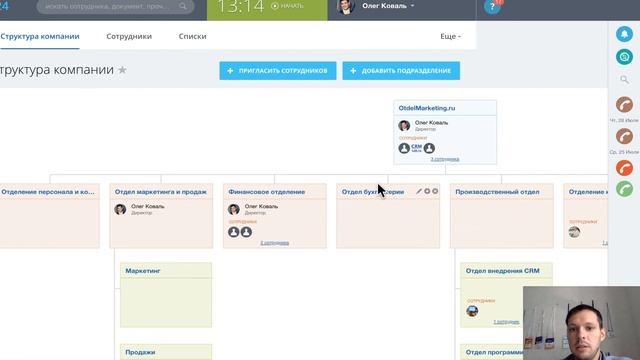The height and width of the screenshot is (360, 640).
Task: Start the workday with Начать button
Action: coord(287,6)
